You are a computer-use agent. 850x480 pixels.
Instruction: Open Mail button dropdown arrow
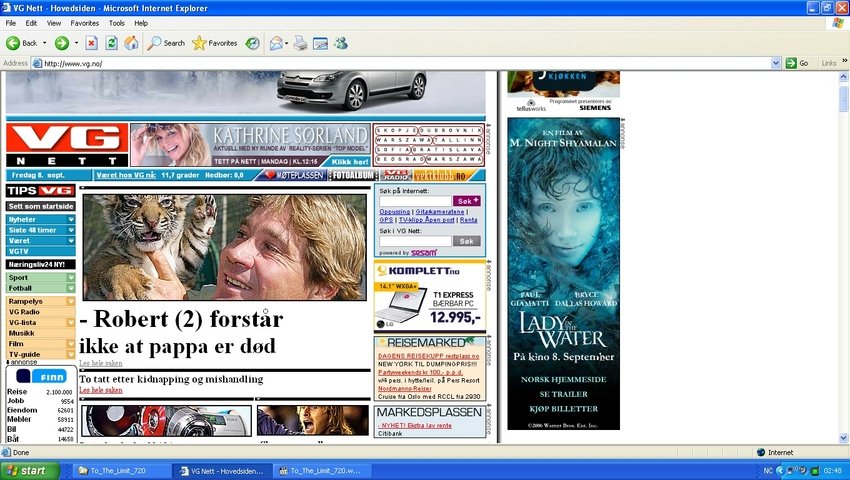coord(287,43)
